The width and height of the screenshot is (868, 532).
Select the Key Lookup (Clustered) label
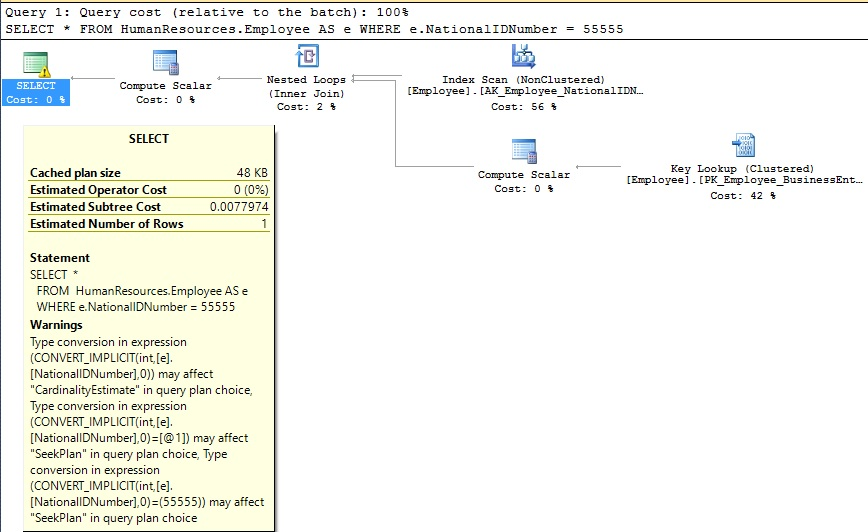point(742,169)
